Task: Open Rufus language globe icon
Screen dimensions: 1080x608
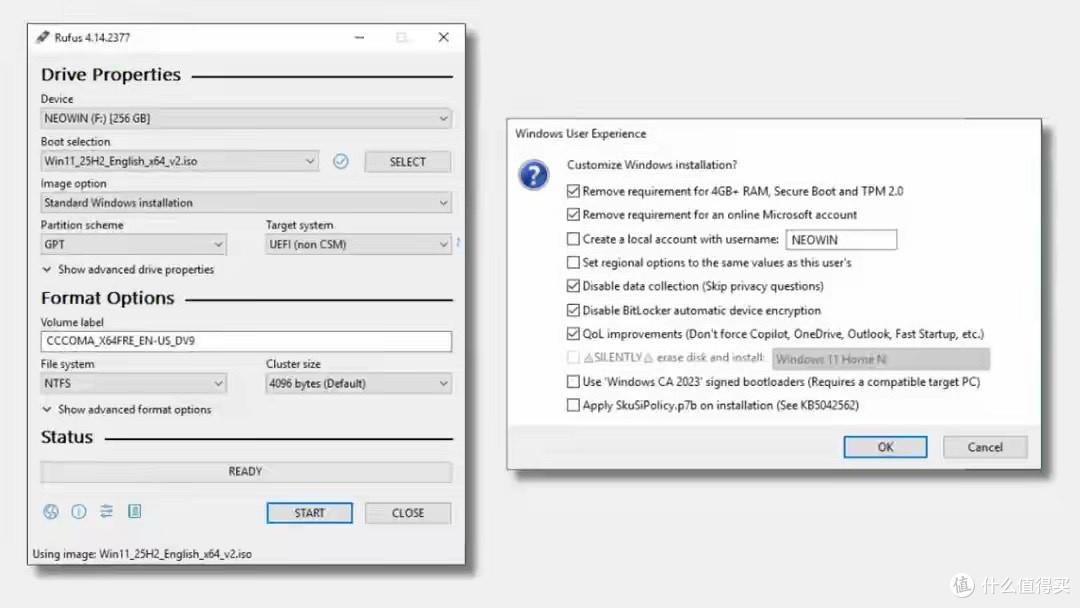Action: point(51,512)
